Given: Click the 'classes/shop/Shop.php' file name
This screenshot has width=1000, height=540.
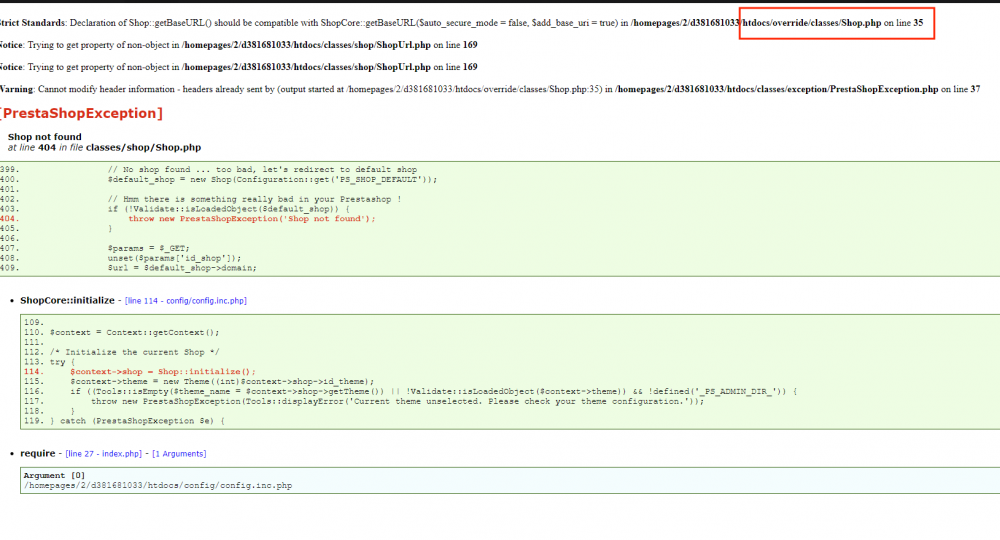Looking at the screenshot, I should point(143,147).
